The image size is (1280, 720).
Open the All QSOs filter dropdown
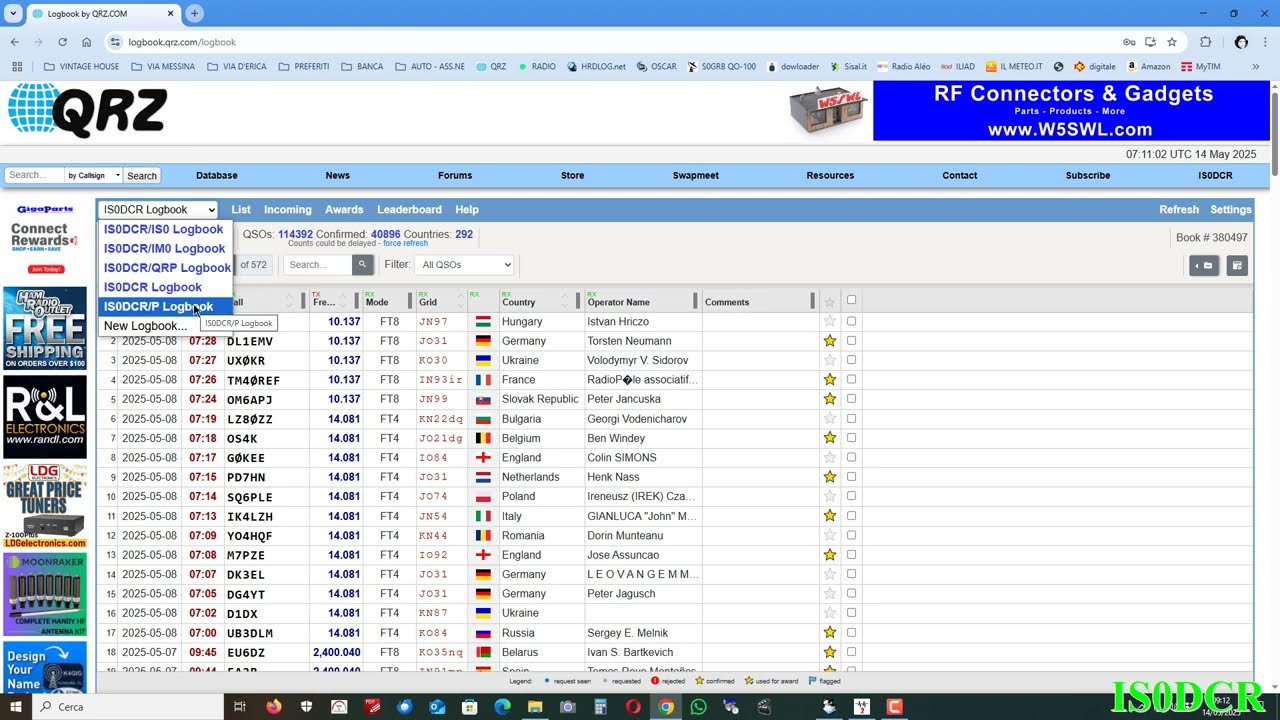464,264
